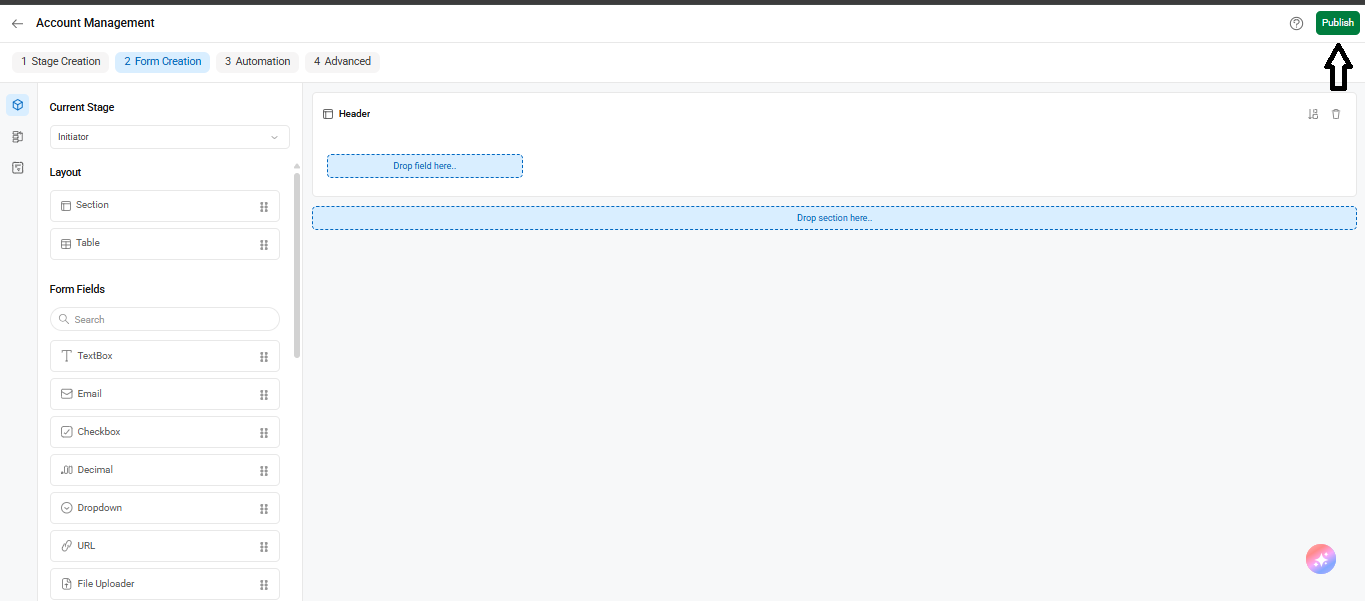Open the help question mark icon
This screenshot has height=601, width=1365.
tap(1296, 23)
